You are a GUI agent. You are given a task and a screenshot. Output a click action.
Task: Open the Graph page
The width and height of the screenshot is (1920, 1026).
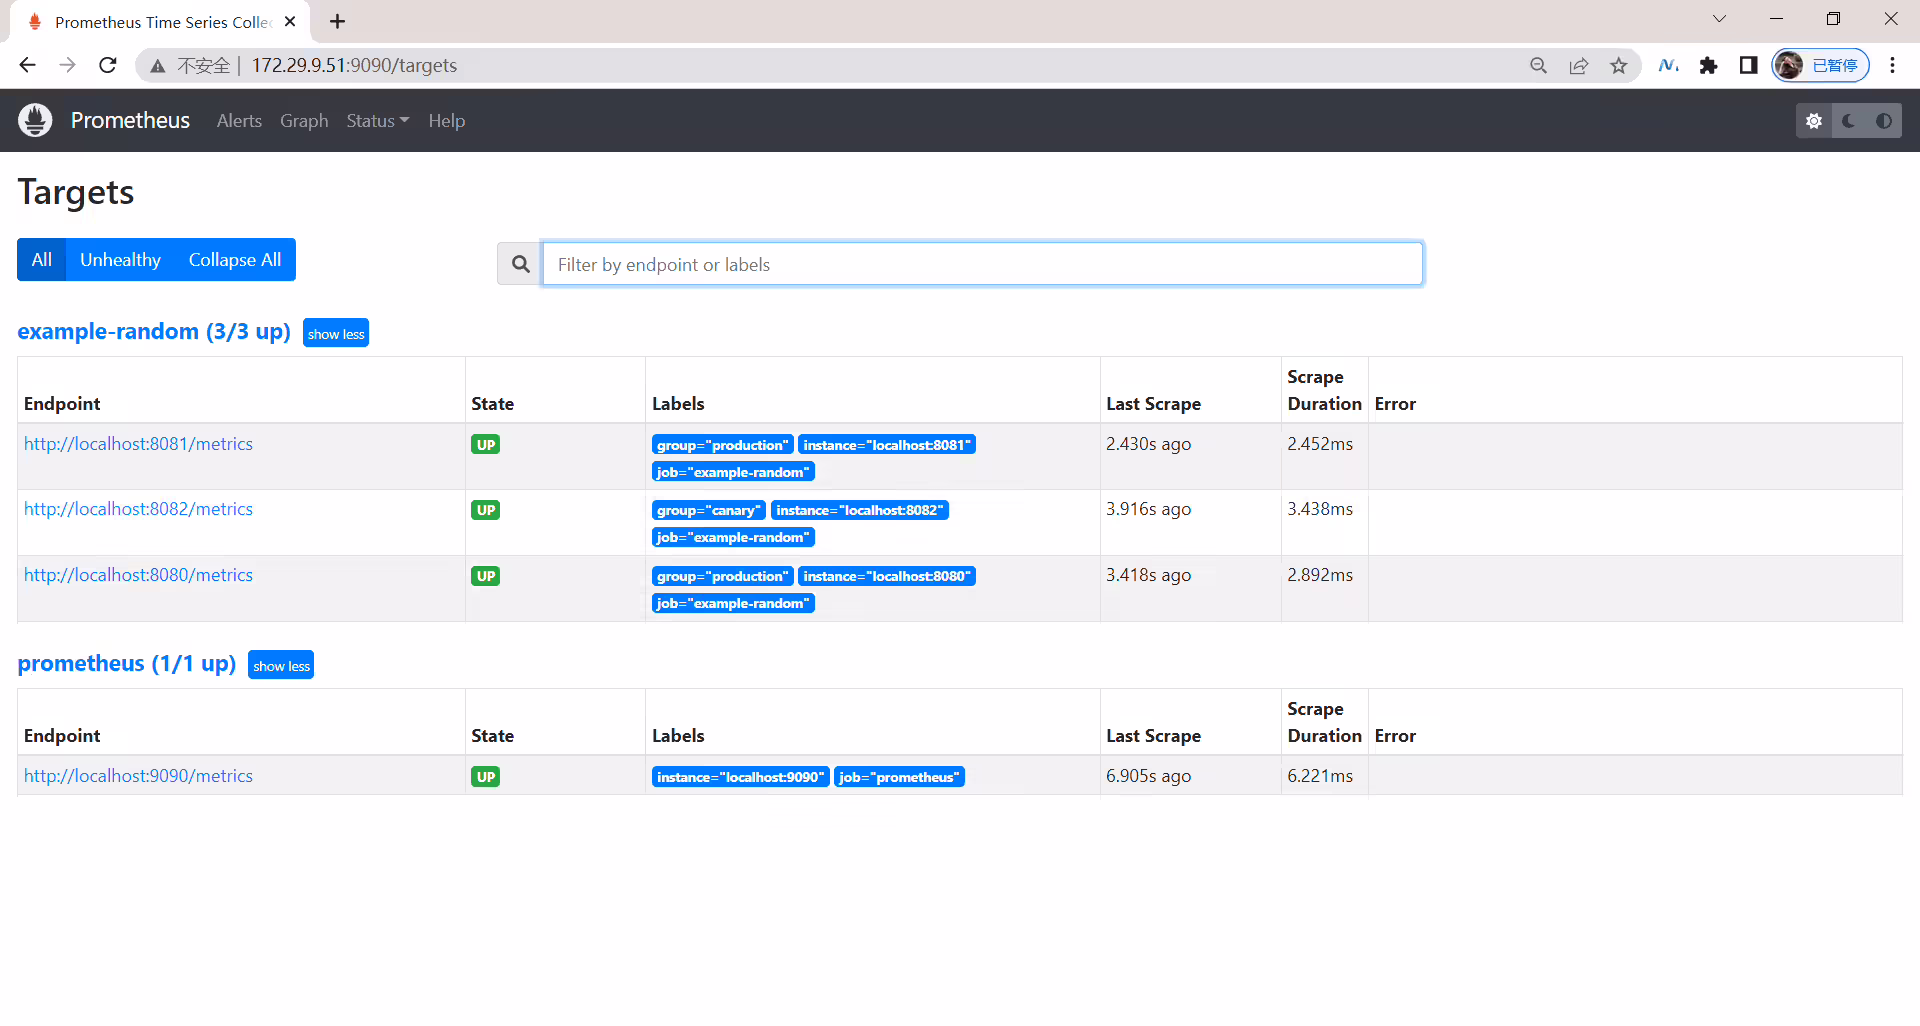304,121
